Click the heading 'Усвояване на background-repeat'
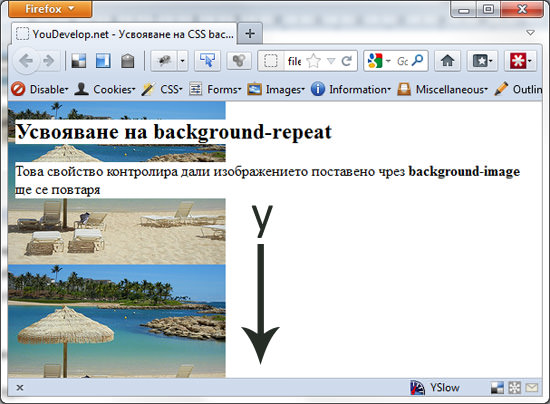This screenshot has width=550, height=404. tap(174, 132)
